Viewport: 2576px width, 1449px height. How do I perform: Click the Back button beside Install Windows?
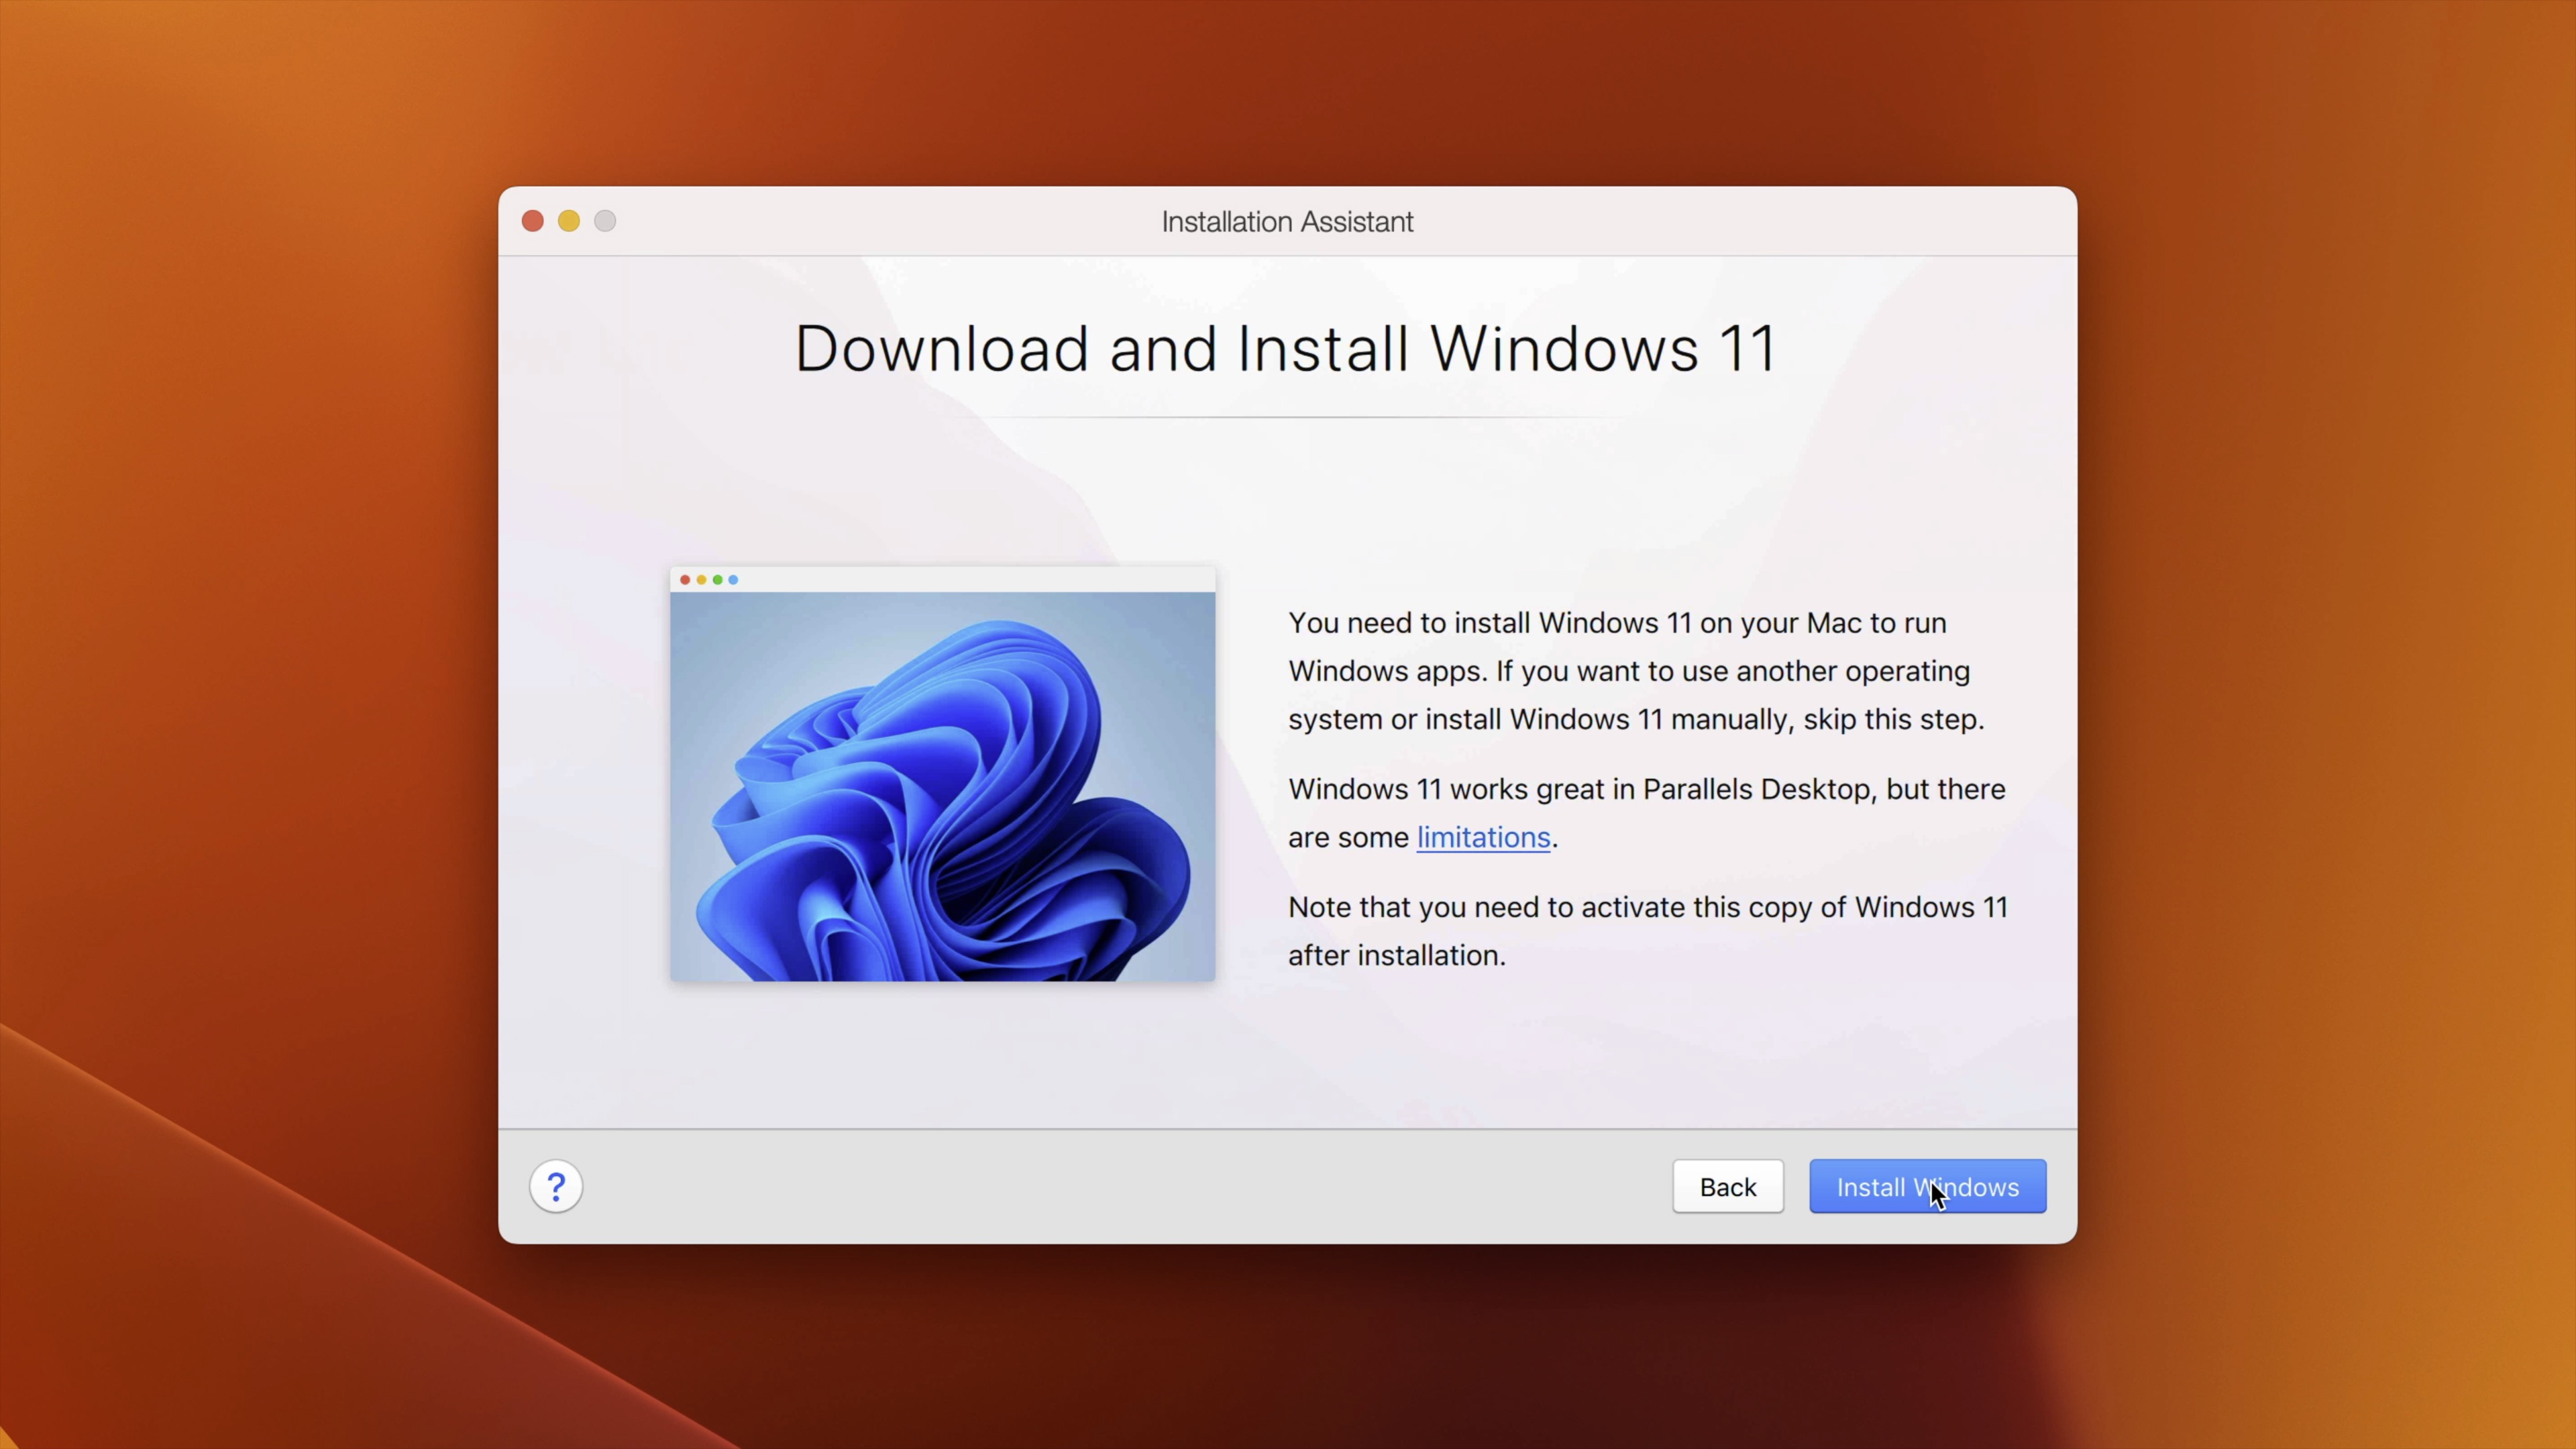[x=1727, y=1187]
